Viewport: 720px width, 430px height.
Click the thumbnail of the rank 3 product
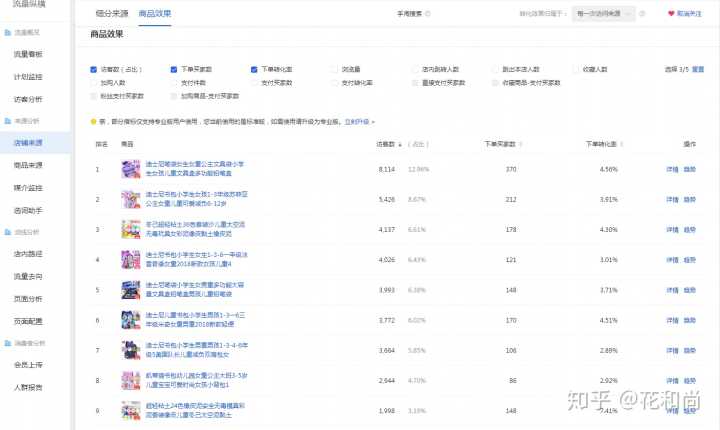(130, 230)
